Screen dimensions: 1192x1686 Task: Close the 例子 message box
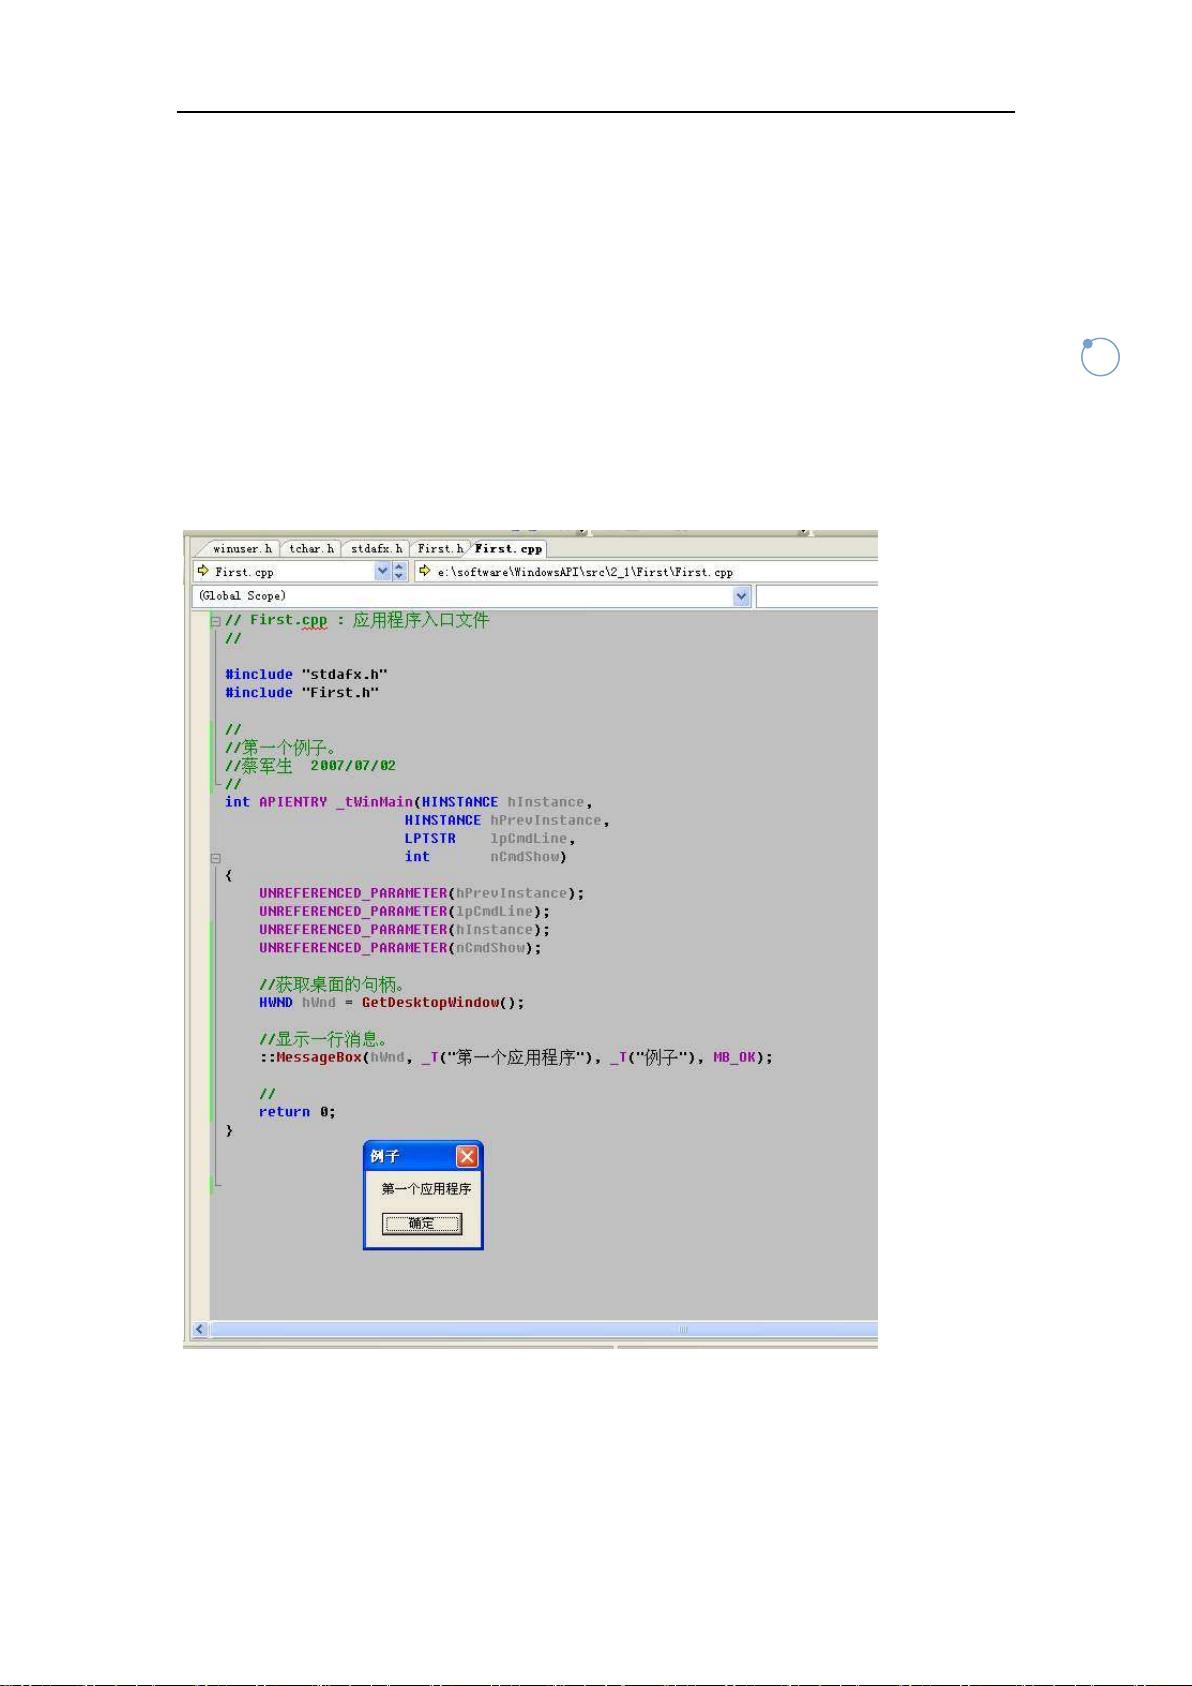(x=467, y=1156)
